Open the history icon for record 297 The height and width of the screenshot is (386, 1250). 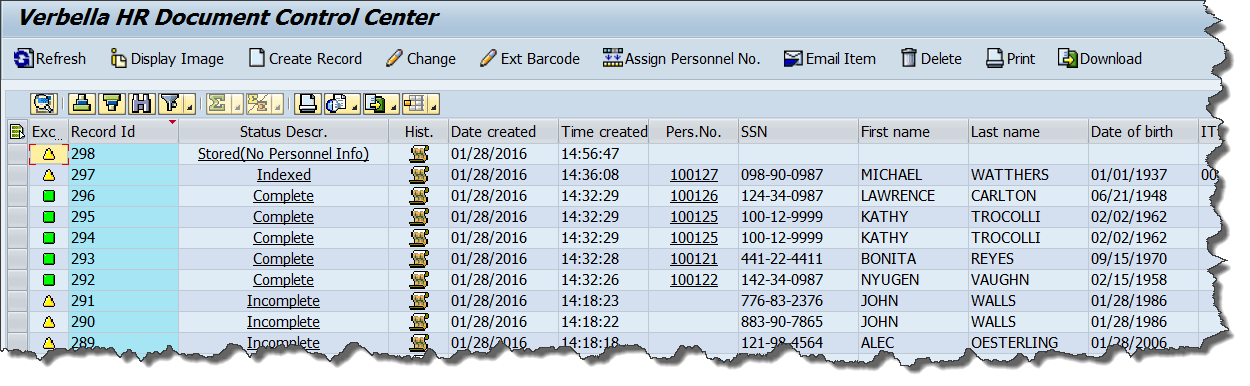[x=419, y=175]
